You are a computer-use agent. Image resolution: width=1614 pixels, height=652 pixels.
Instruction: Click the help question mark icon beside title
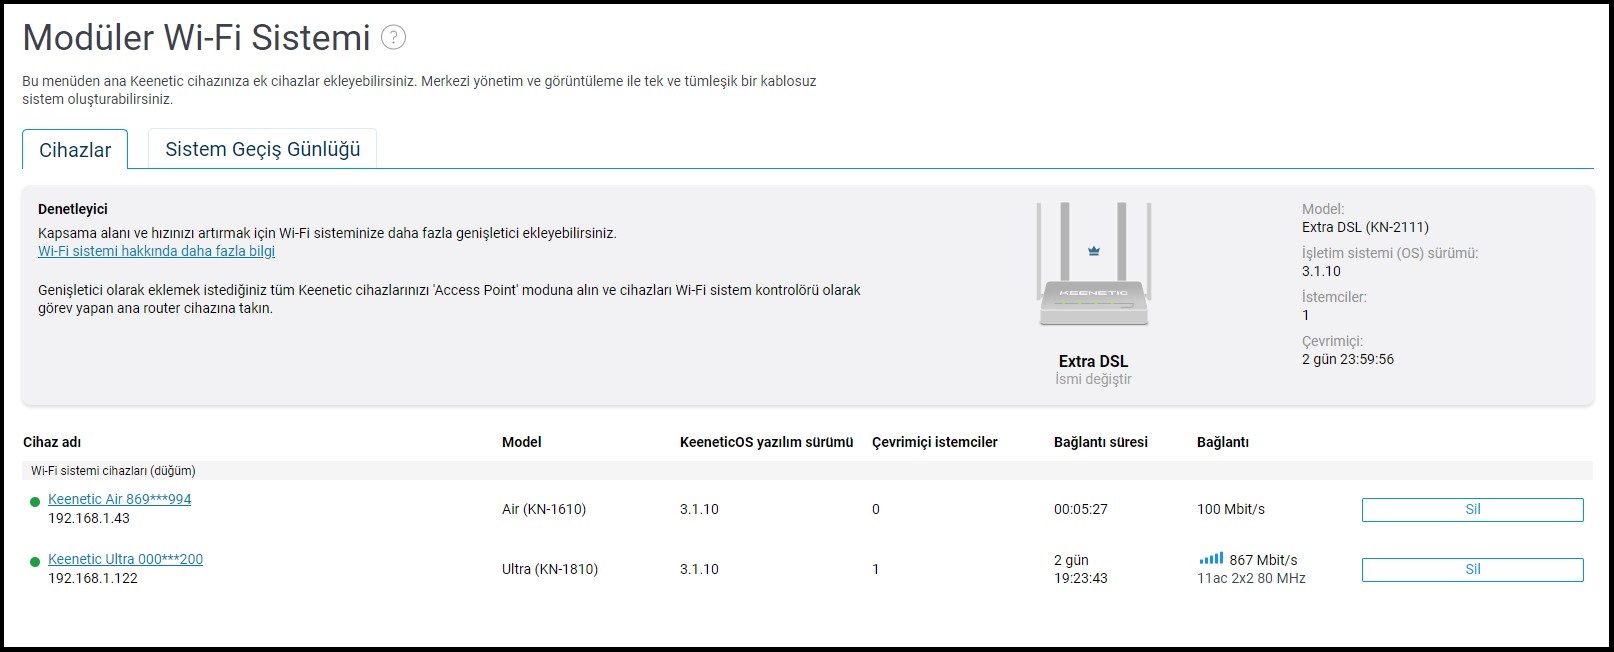point(394,38)
